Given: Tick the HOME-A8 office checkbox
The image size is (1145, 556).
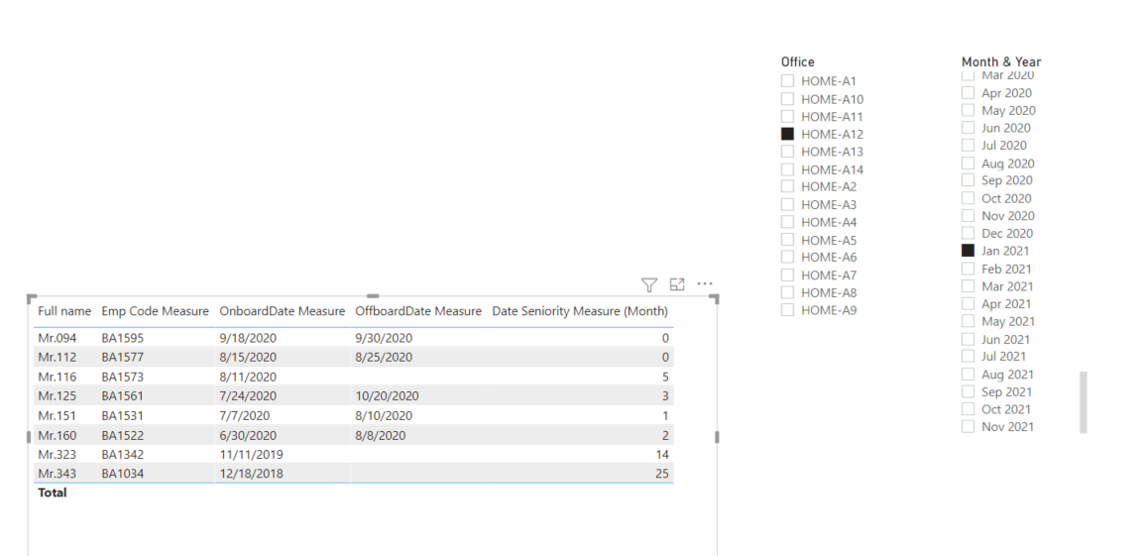Looking at the screenshot, I should (787, 292).
